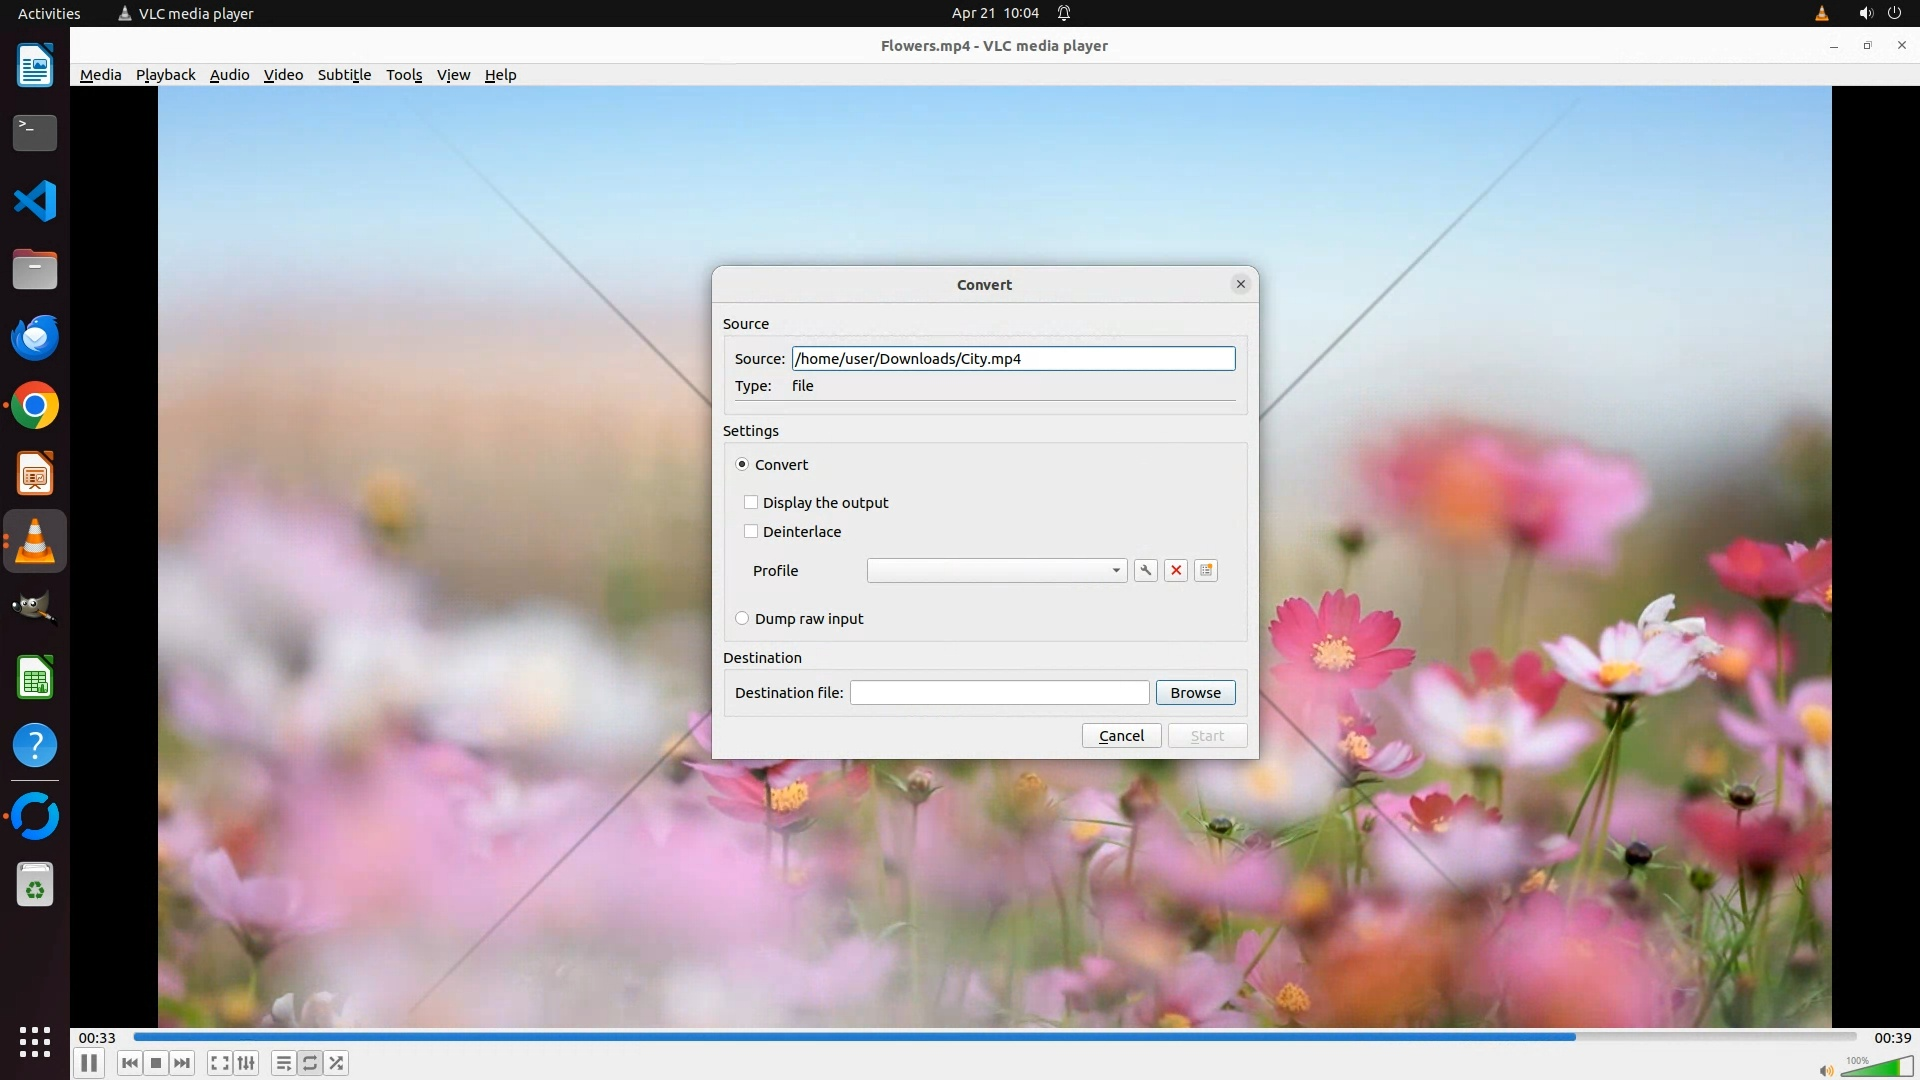This screenshot has width=1920, height=1080.
Task: Check the Deinterlace option
Action: point(751,531)
